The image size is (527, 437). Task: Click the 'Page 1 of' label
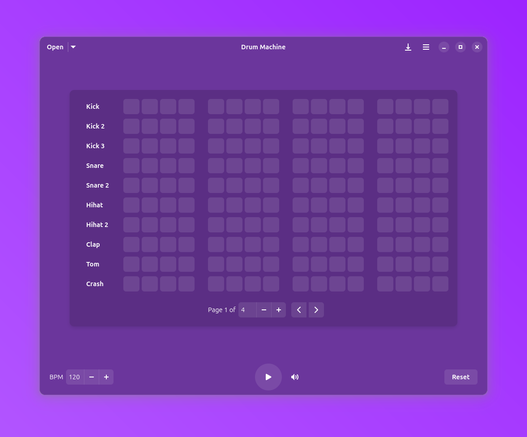221,310
